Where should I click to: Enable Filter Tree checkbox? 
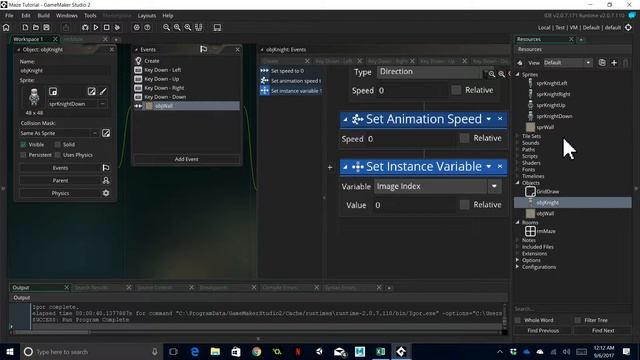click(x=578, y=320)
